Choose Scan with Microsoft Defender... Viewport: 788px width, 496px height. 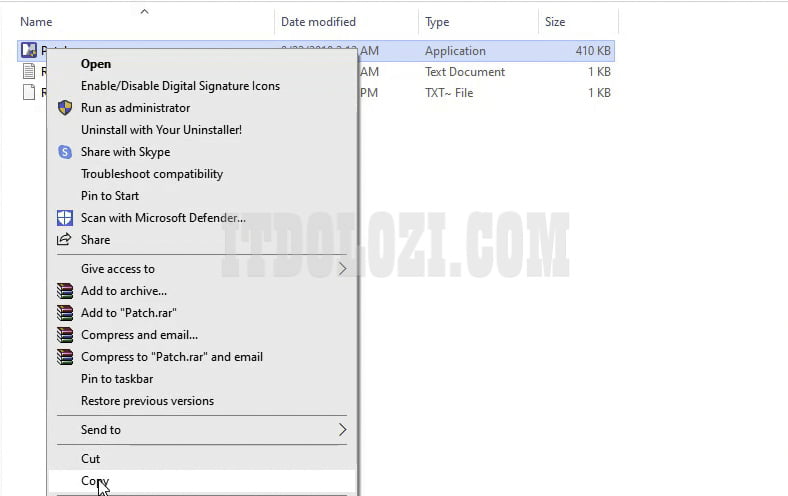[163, 218]
